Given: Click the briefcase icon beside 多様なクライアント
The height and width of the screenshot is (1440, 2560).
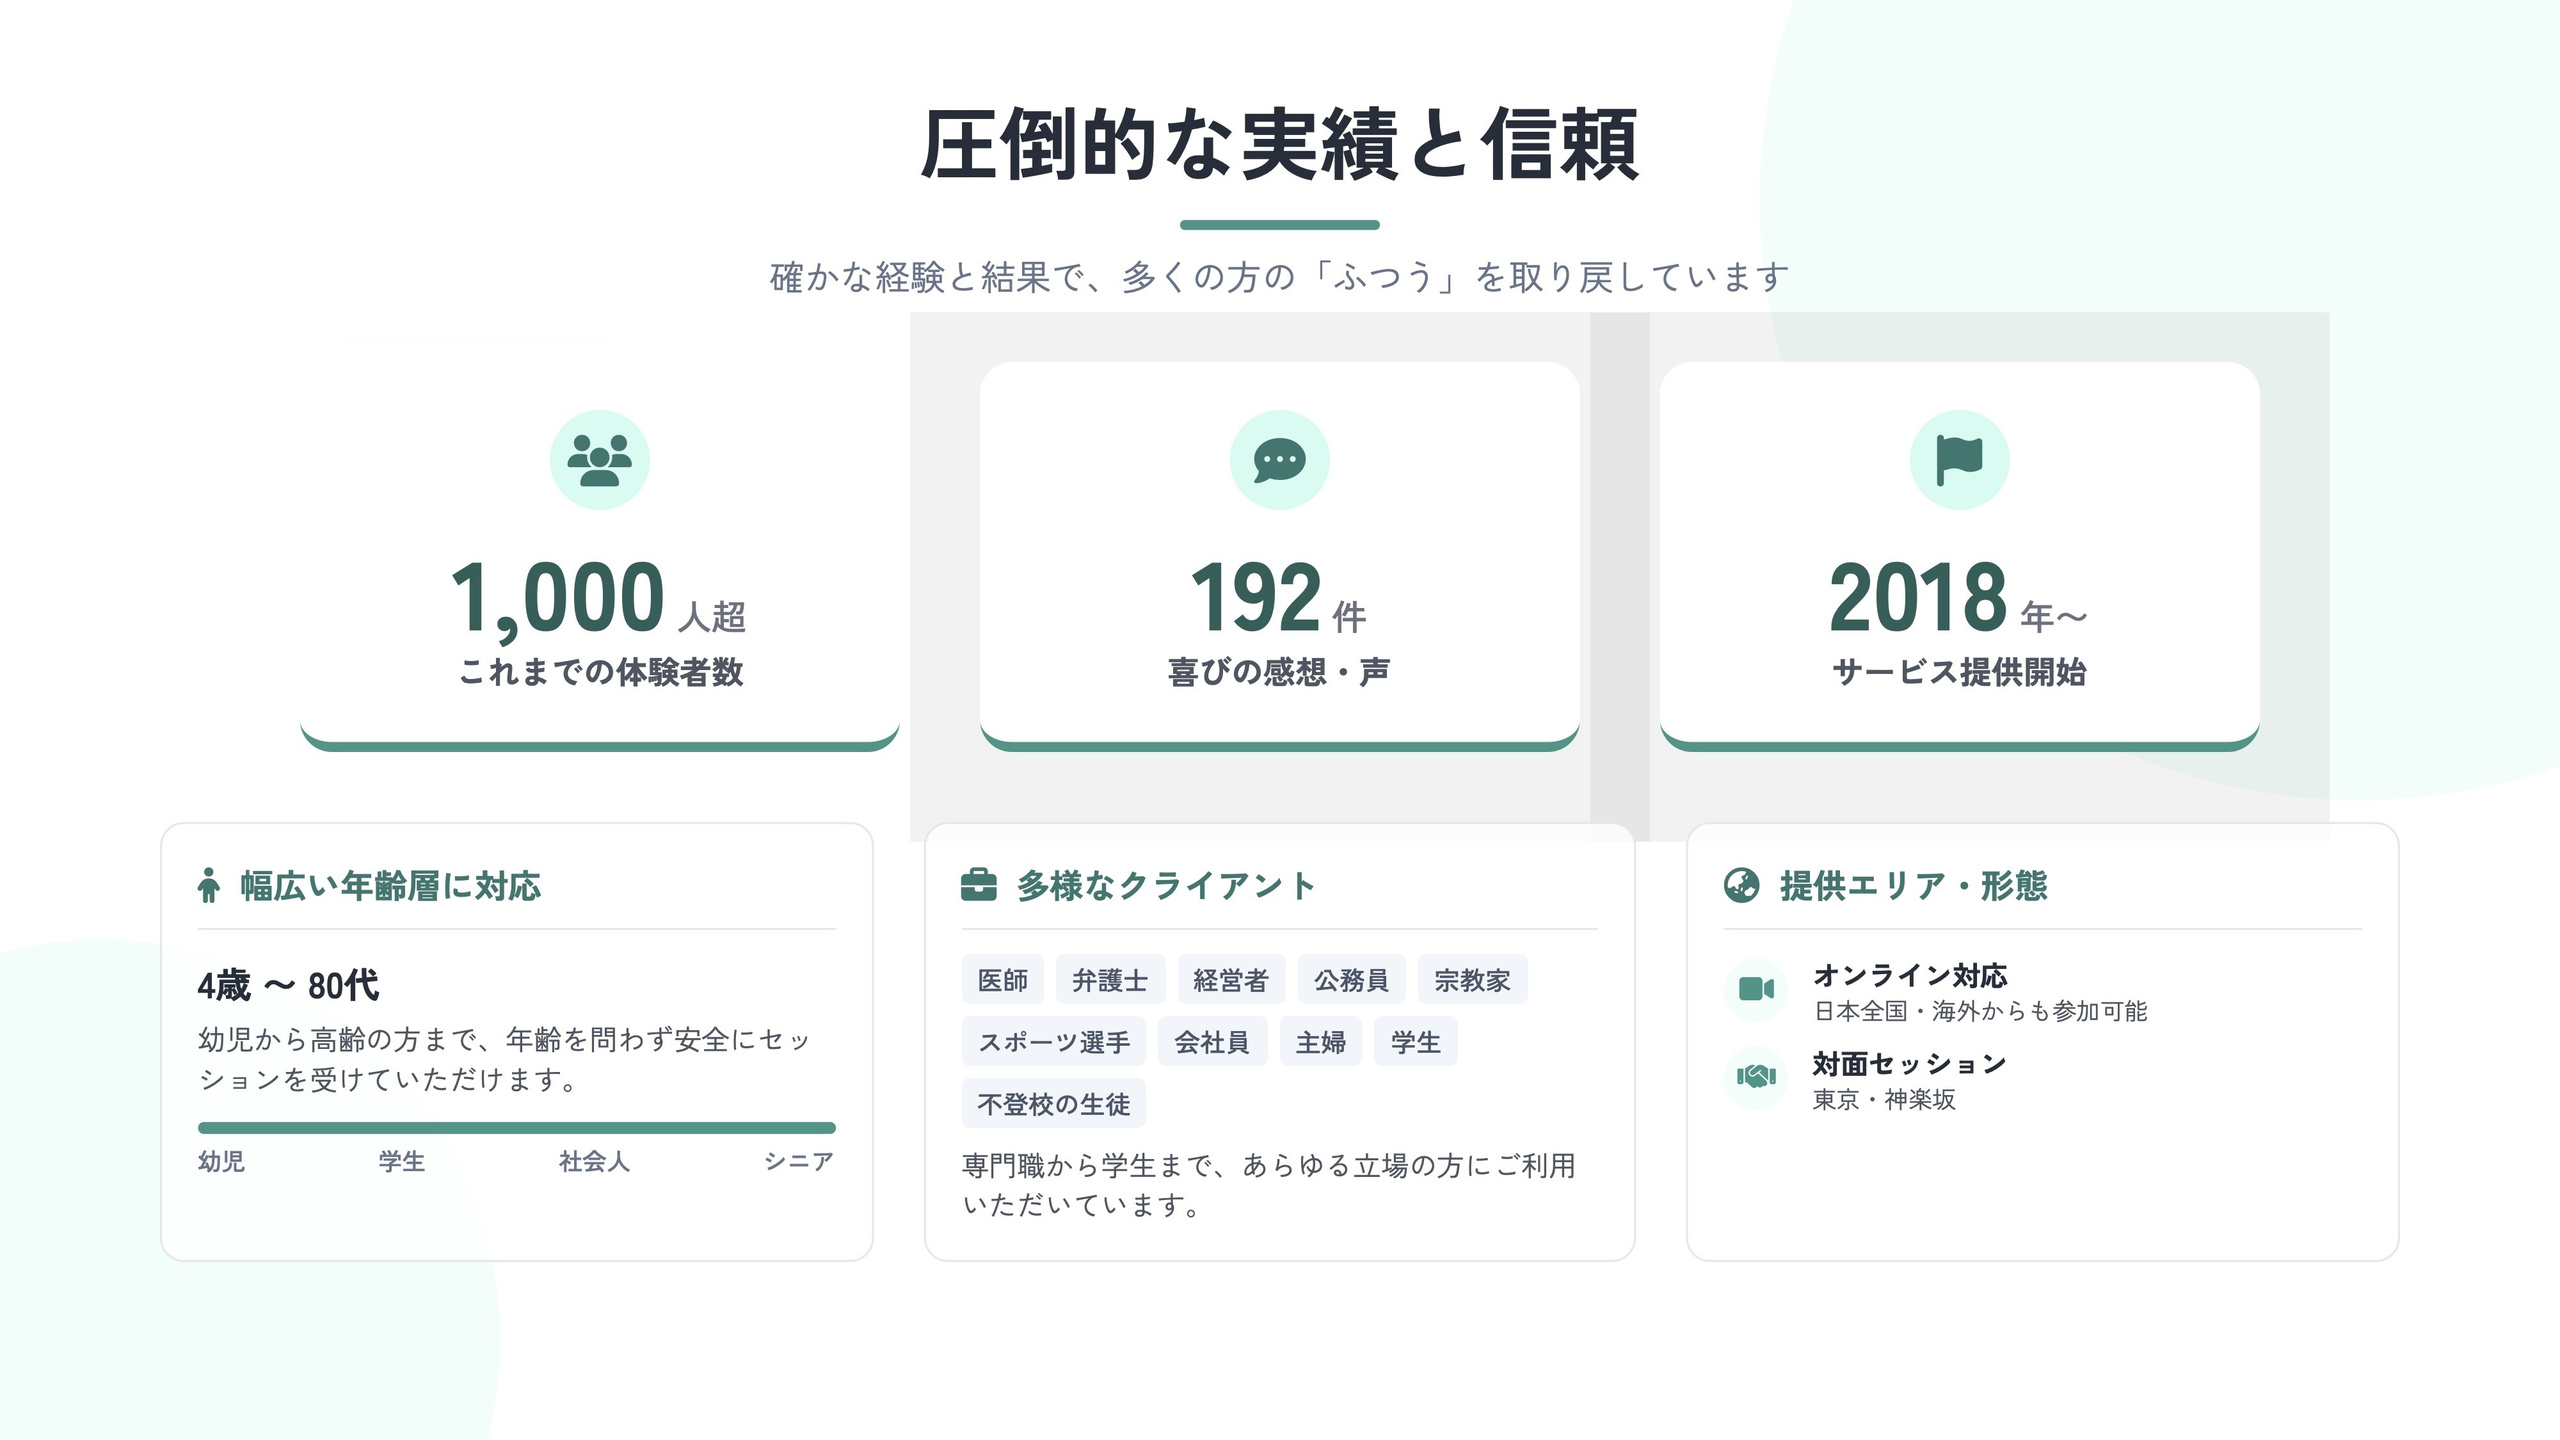Looking at the screenshot, I should point(978,886).
